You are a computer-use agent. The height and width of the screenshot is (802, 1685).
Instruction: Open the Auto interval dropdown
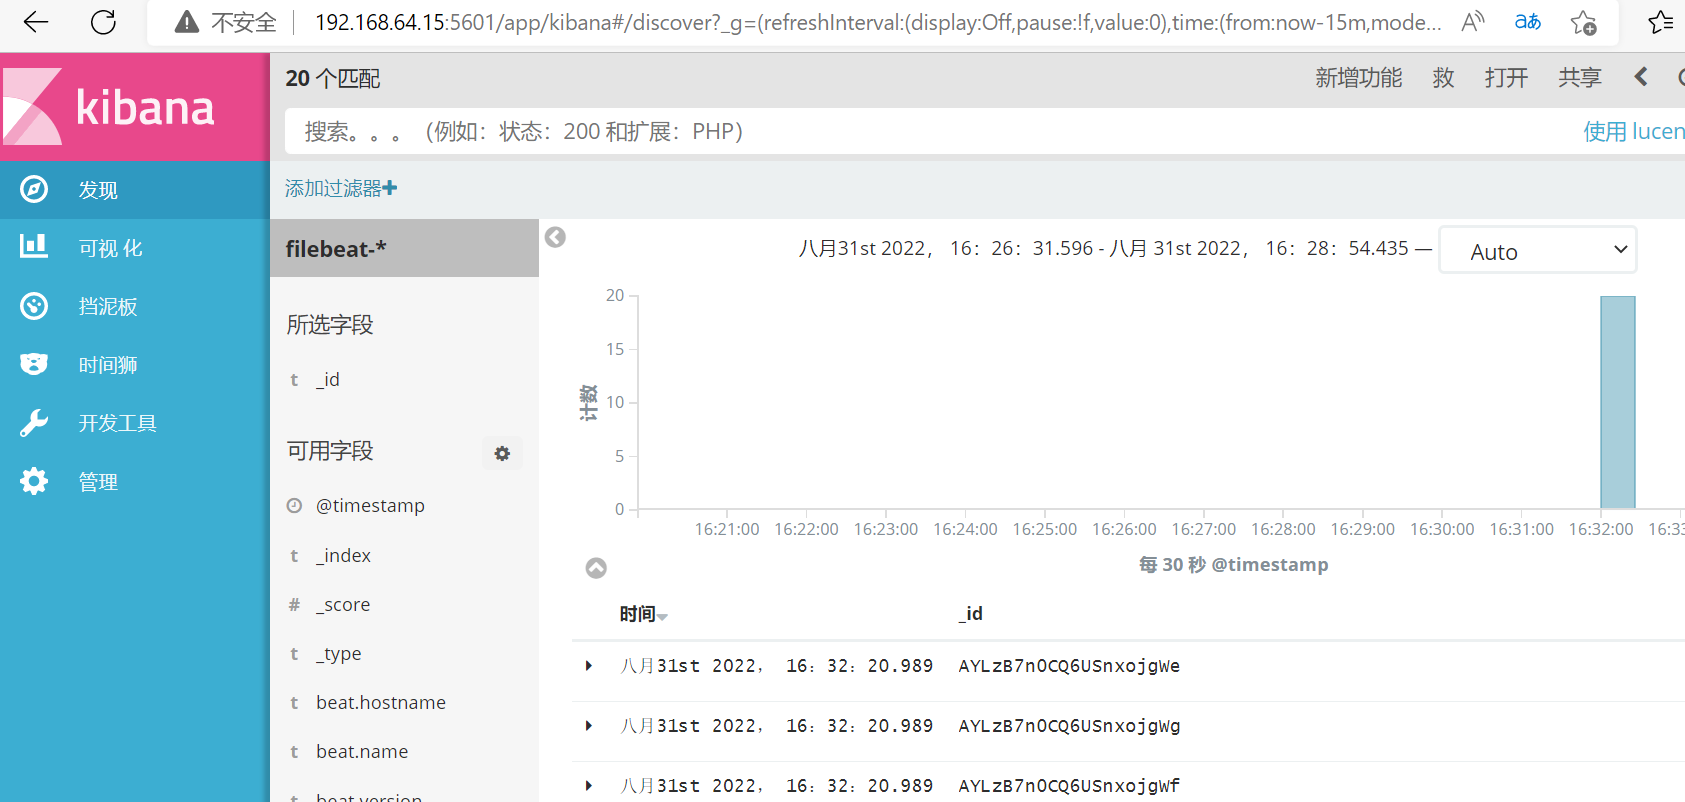[1538, 250]
